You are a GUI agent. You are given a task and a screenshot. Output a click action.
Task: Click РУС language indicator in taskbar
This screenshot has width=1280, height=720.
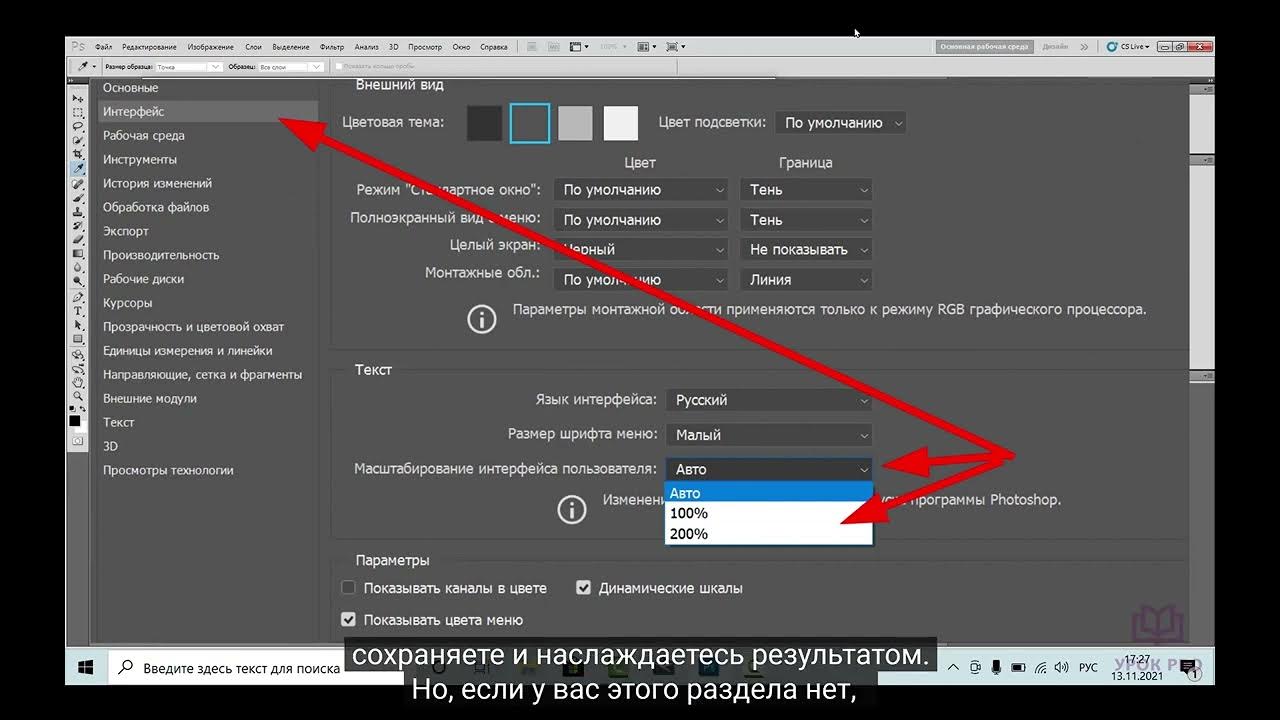(1089, 667)
